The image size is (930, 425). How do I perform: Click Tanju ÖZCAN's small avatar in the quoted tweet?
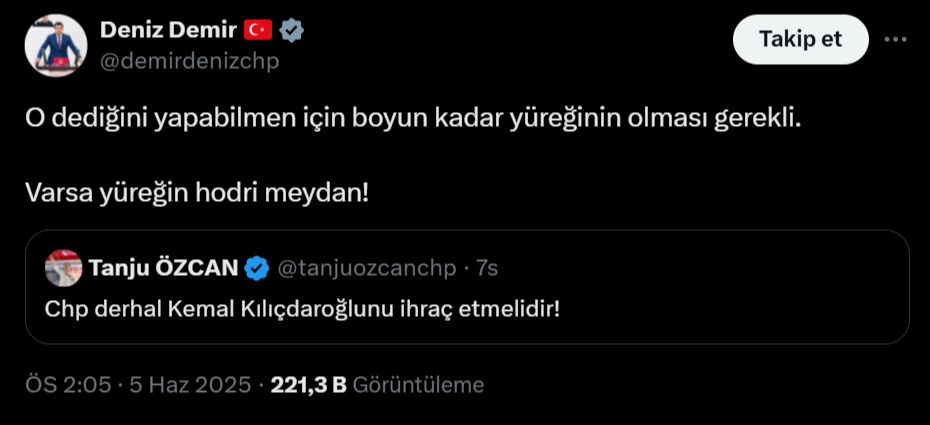coord(63,268)
